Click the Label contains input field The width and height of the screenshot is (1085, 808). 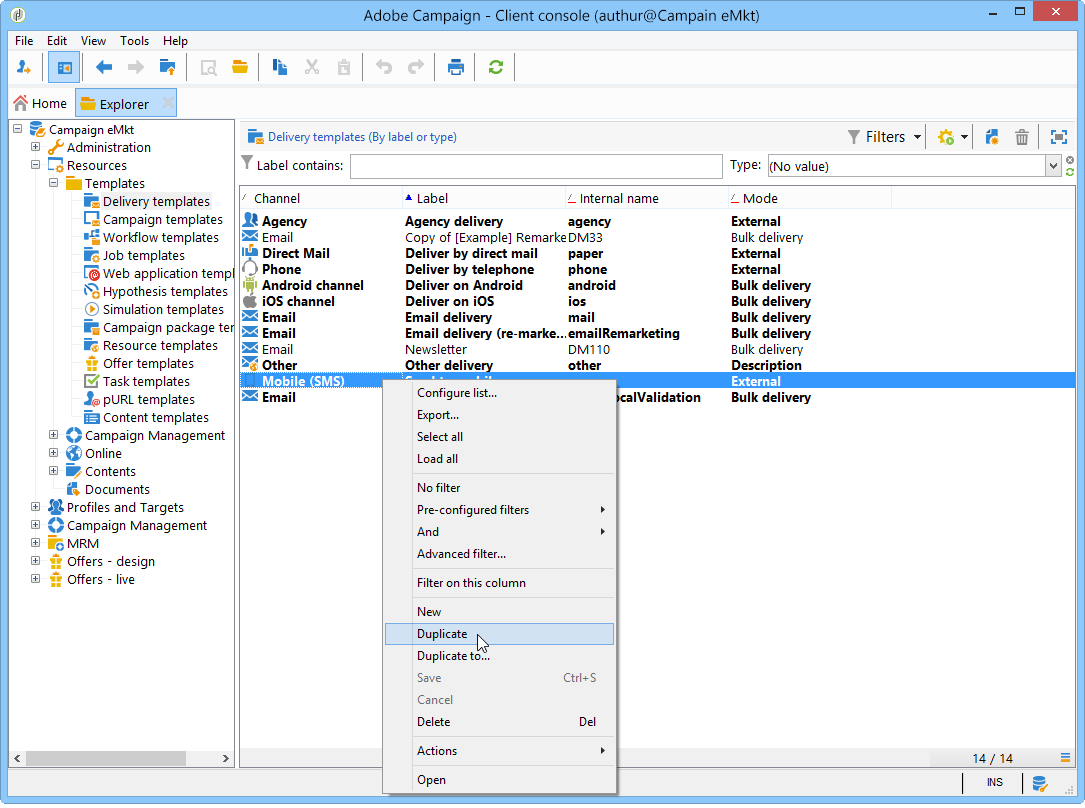(535, 166)
